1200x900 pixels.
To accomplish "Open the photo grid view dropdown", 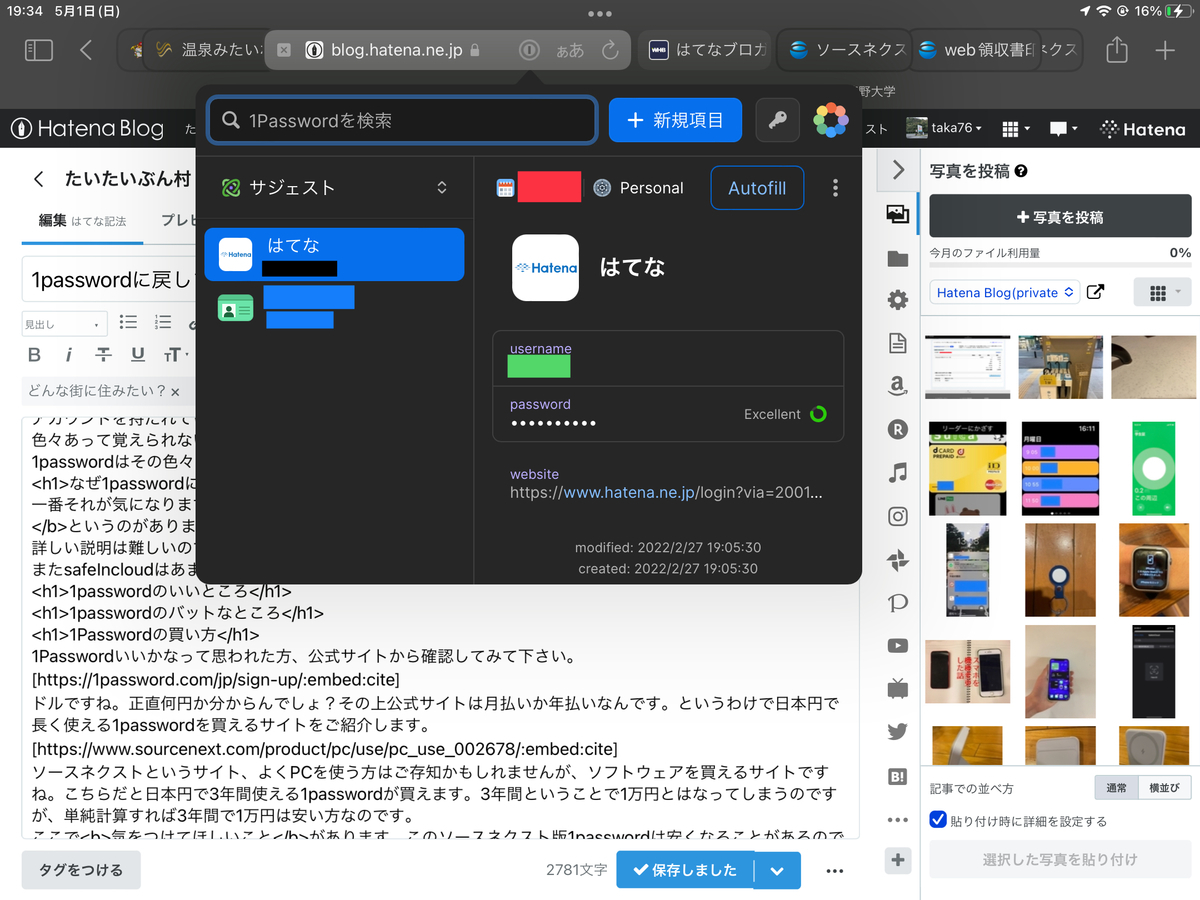I will coord(1163,293).
